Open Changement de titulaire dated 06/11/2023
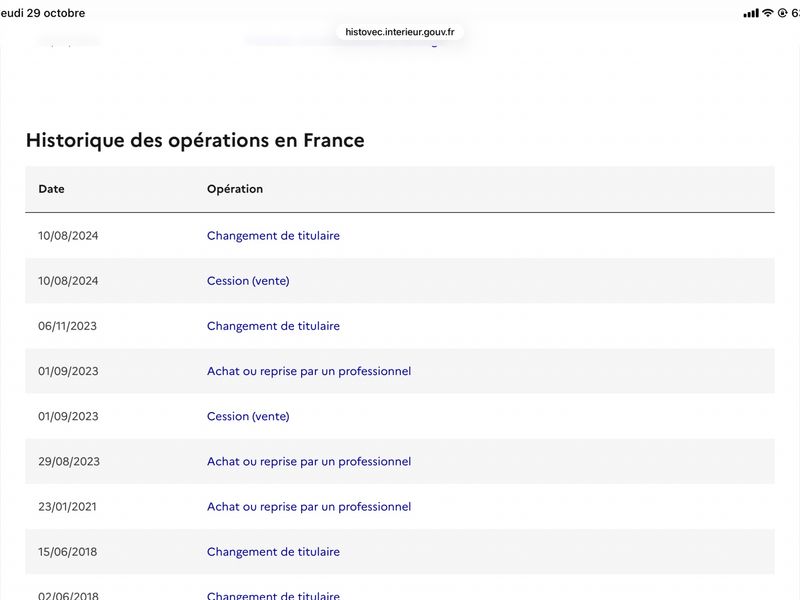This screenshot has width=800, height=600. click(273, 326)
